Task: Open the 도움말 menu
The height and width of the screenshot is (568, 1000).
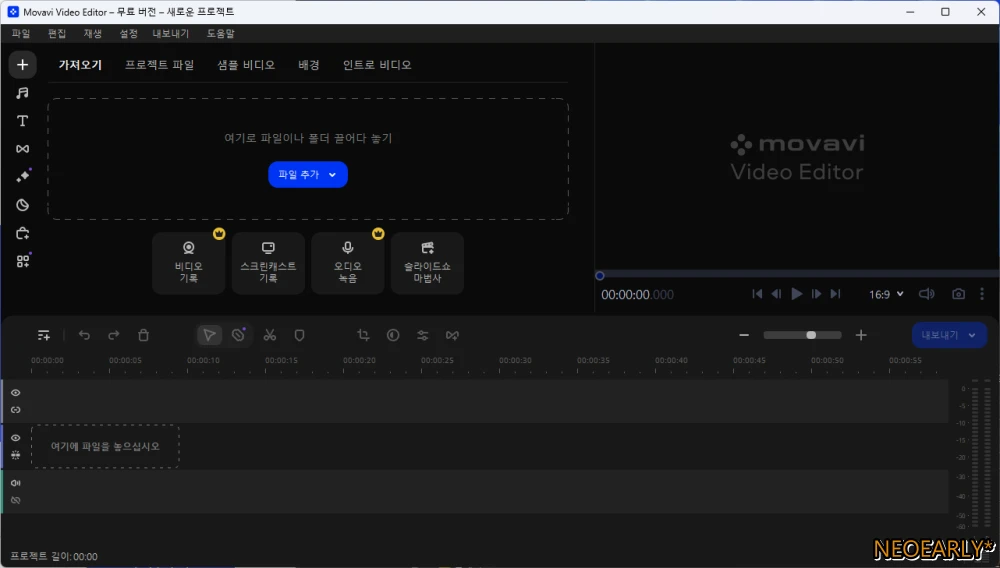Action: tap(220, 33)
